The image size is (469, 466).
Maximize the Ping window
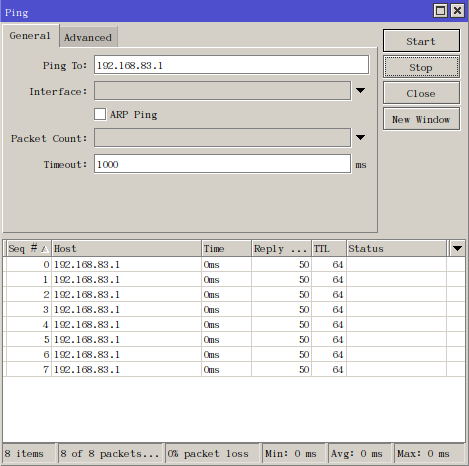click(x=440, y=11)
